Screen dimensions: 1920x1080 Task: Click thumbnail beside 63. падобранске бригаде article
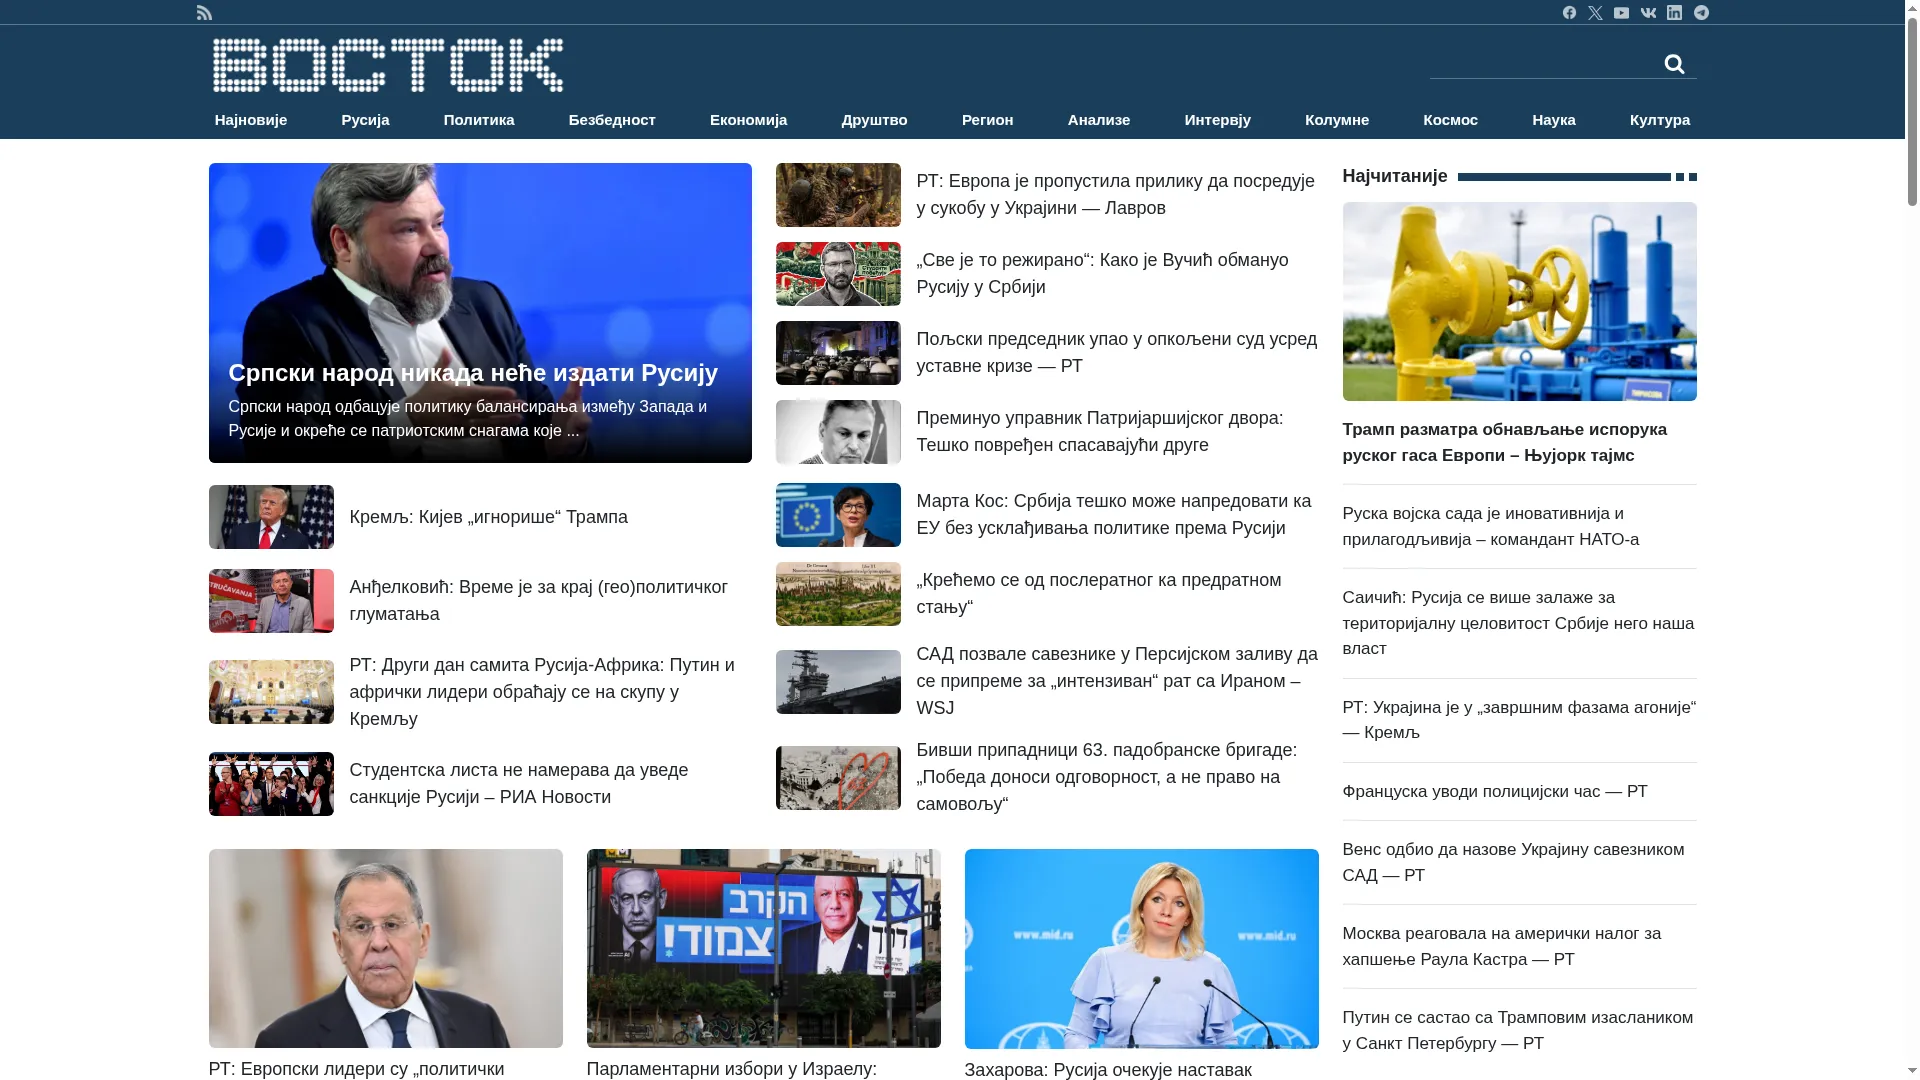[x=838, y=778]
